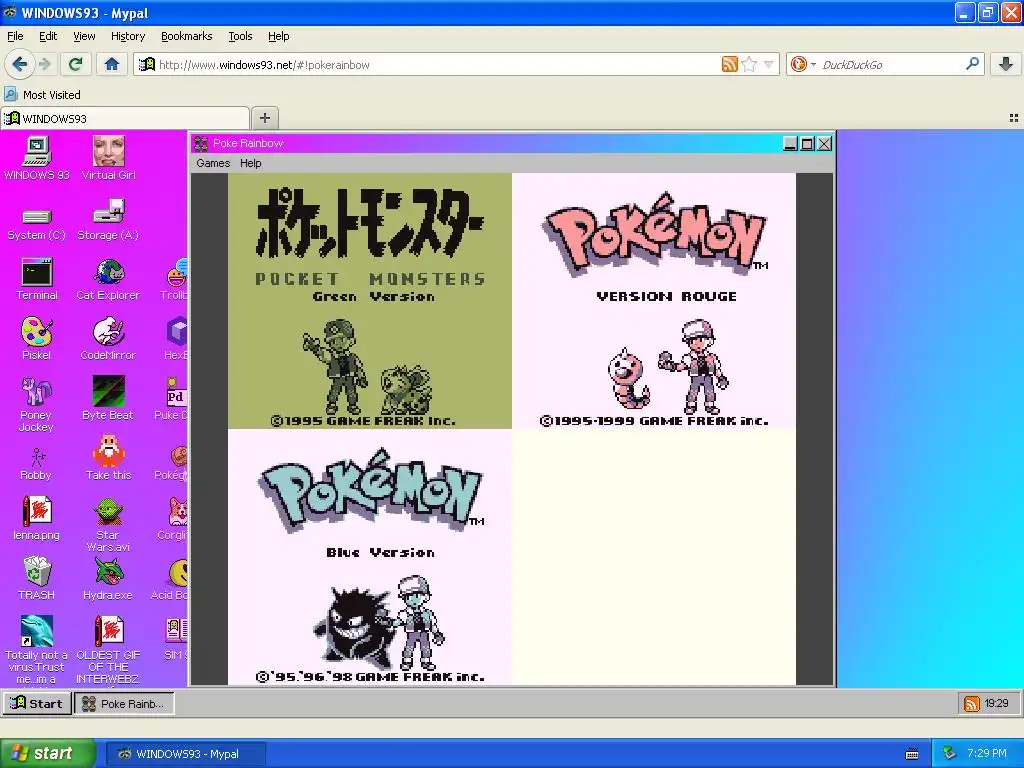1024x768 pixels.
Task: Click the XP system tray network icon
Action: tap(950, 754)
